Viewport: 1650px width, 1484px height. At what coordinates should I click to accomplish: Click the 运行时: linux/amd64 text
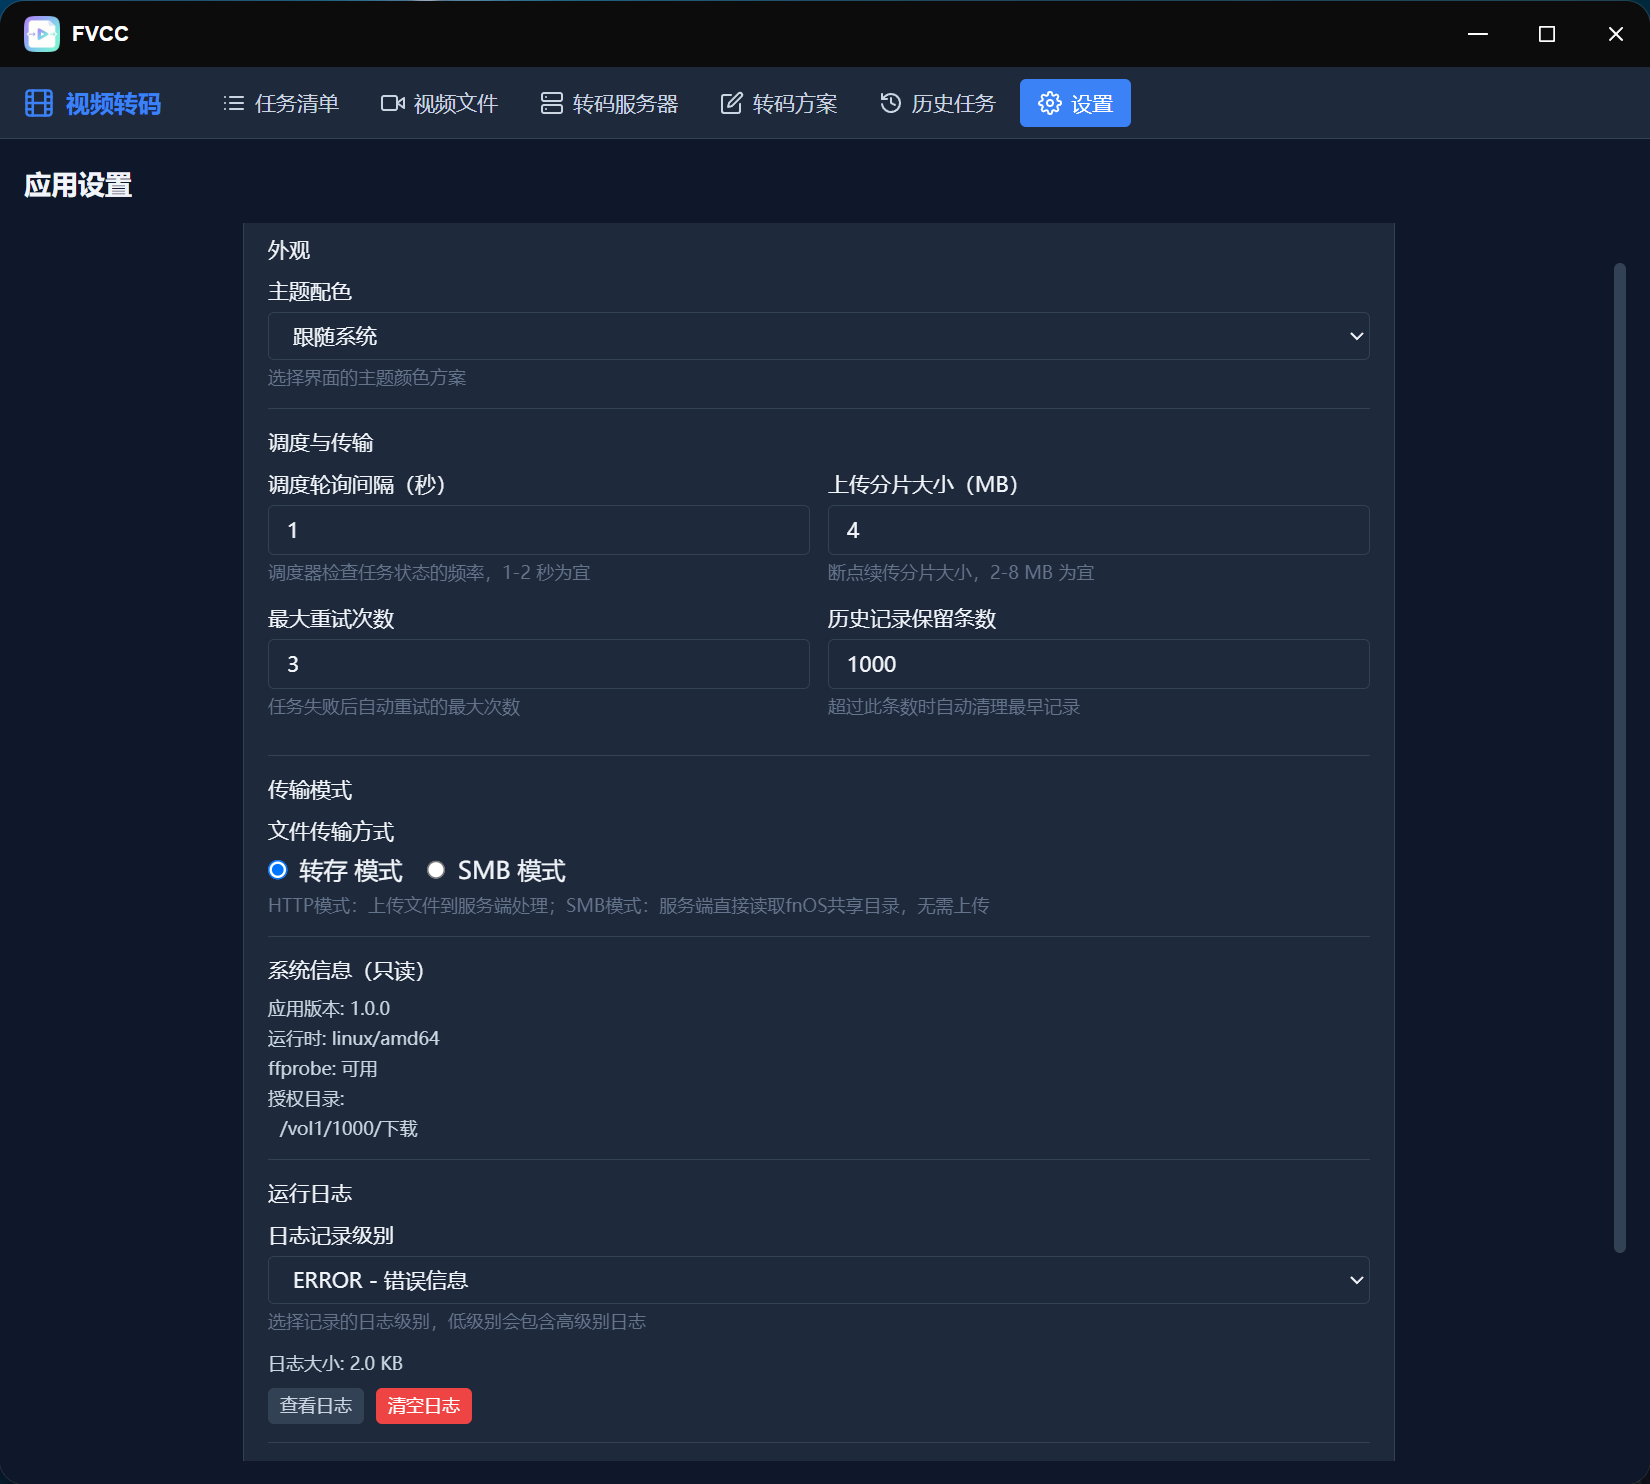coord(354,1038)
